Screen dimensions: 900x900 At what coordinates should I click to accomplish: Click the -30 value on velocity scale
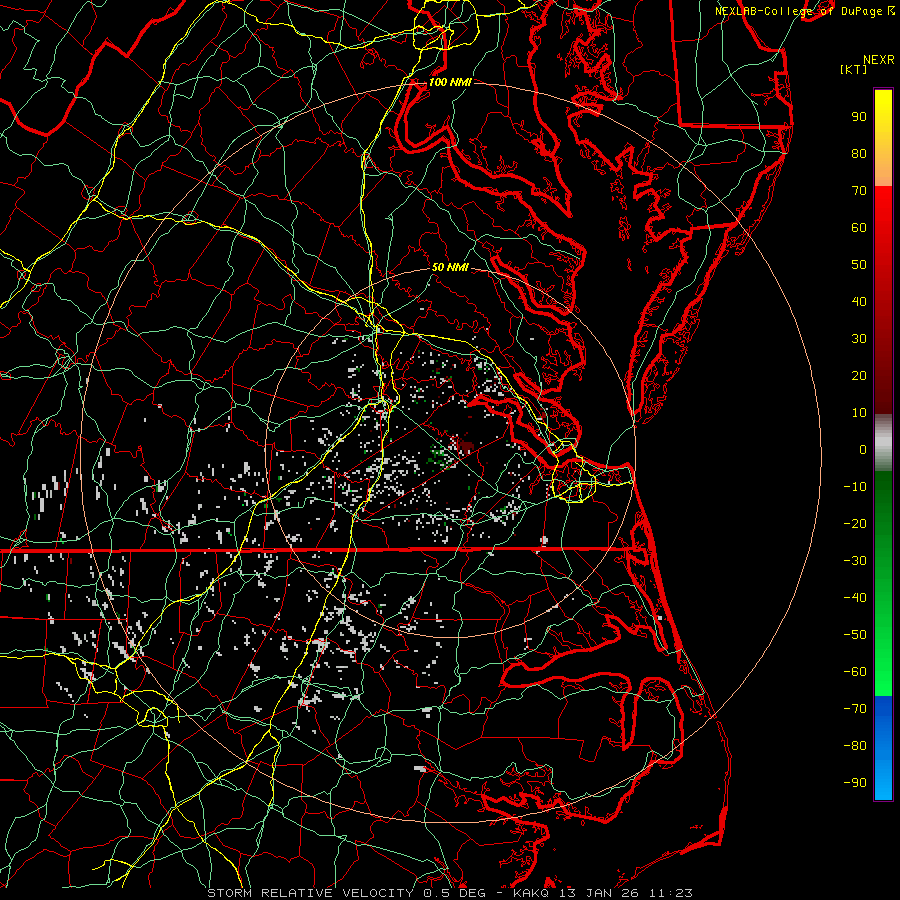click(x=855, y=561)
